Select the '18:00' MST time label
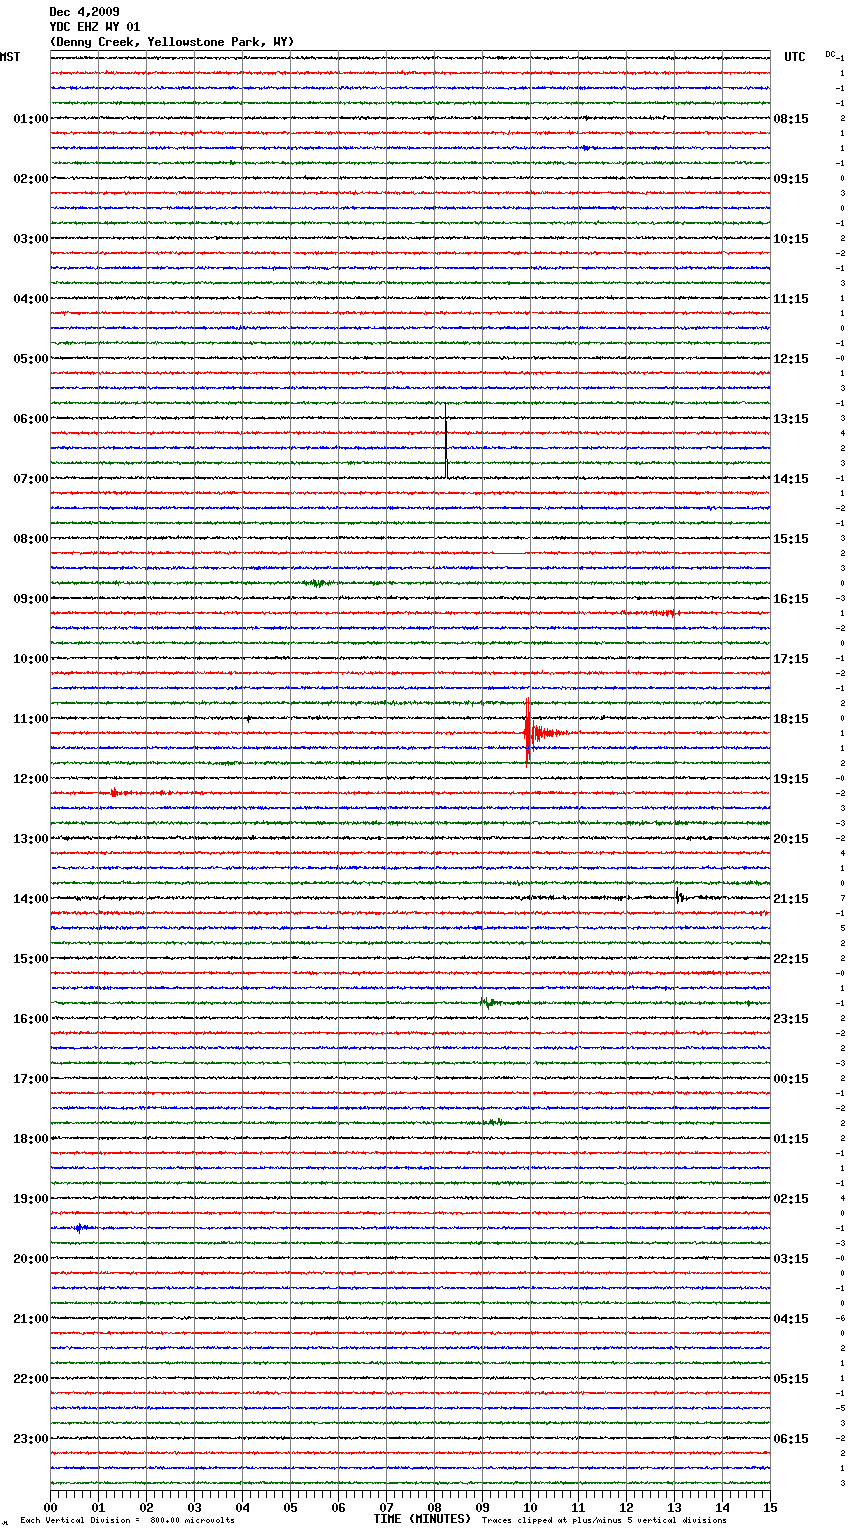Viewport: 850px width, 1534px height. (31, 1139)
